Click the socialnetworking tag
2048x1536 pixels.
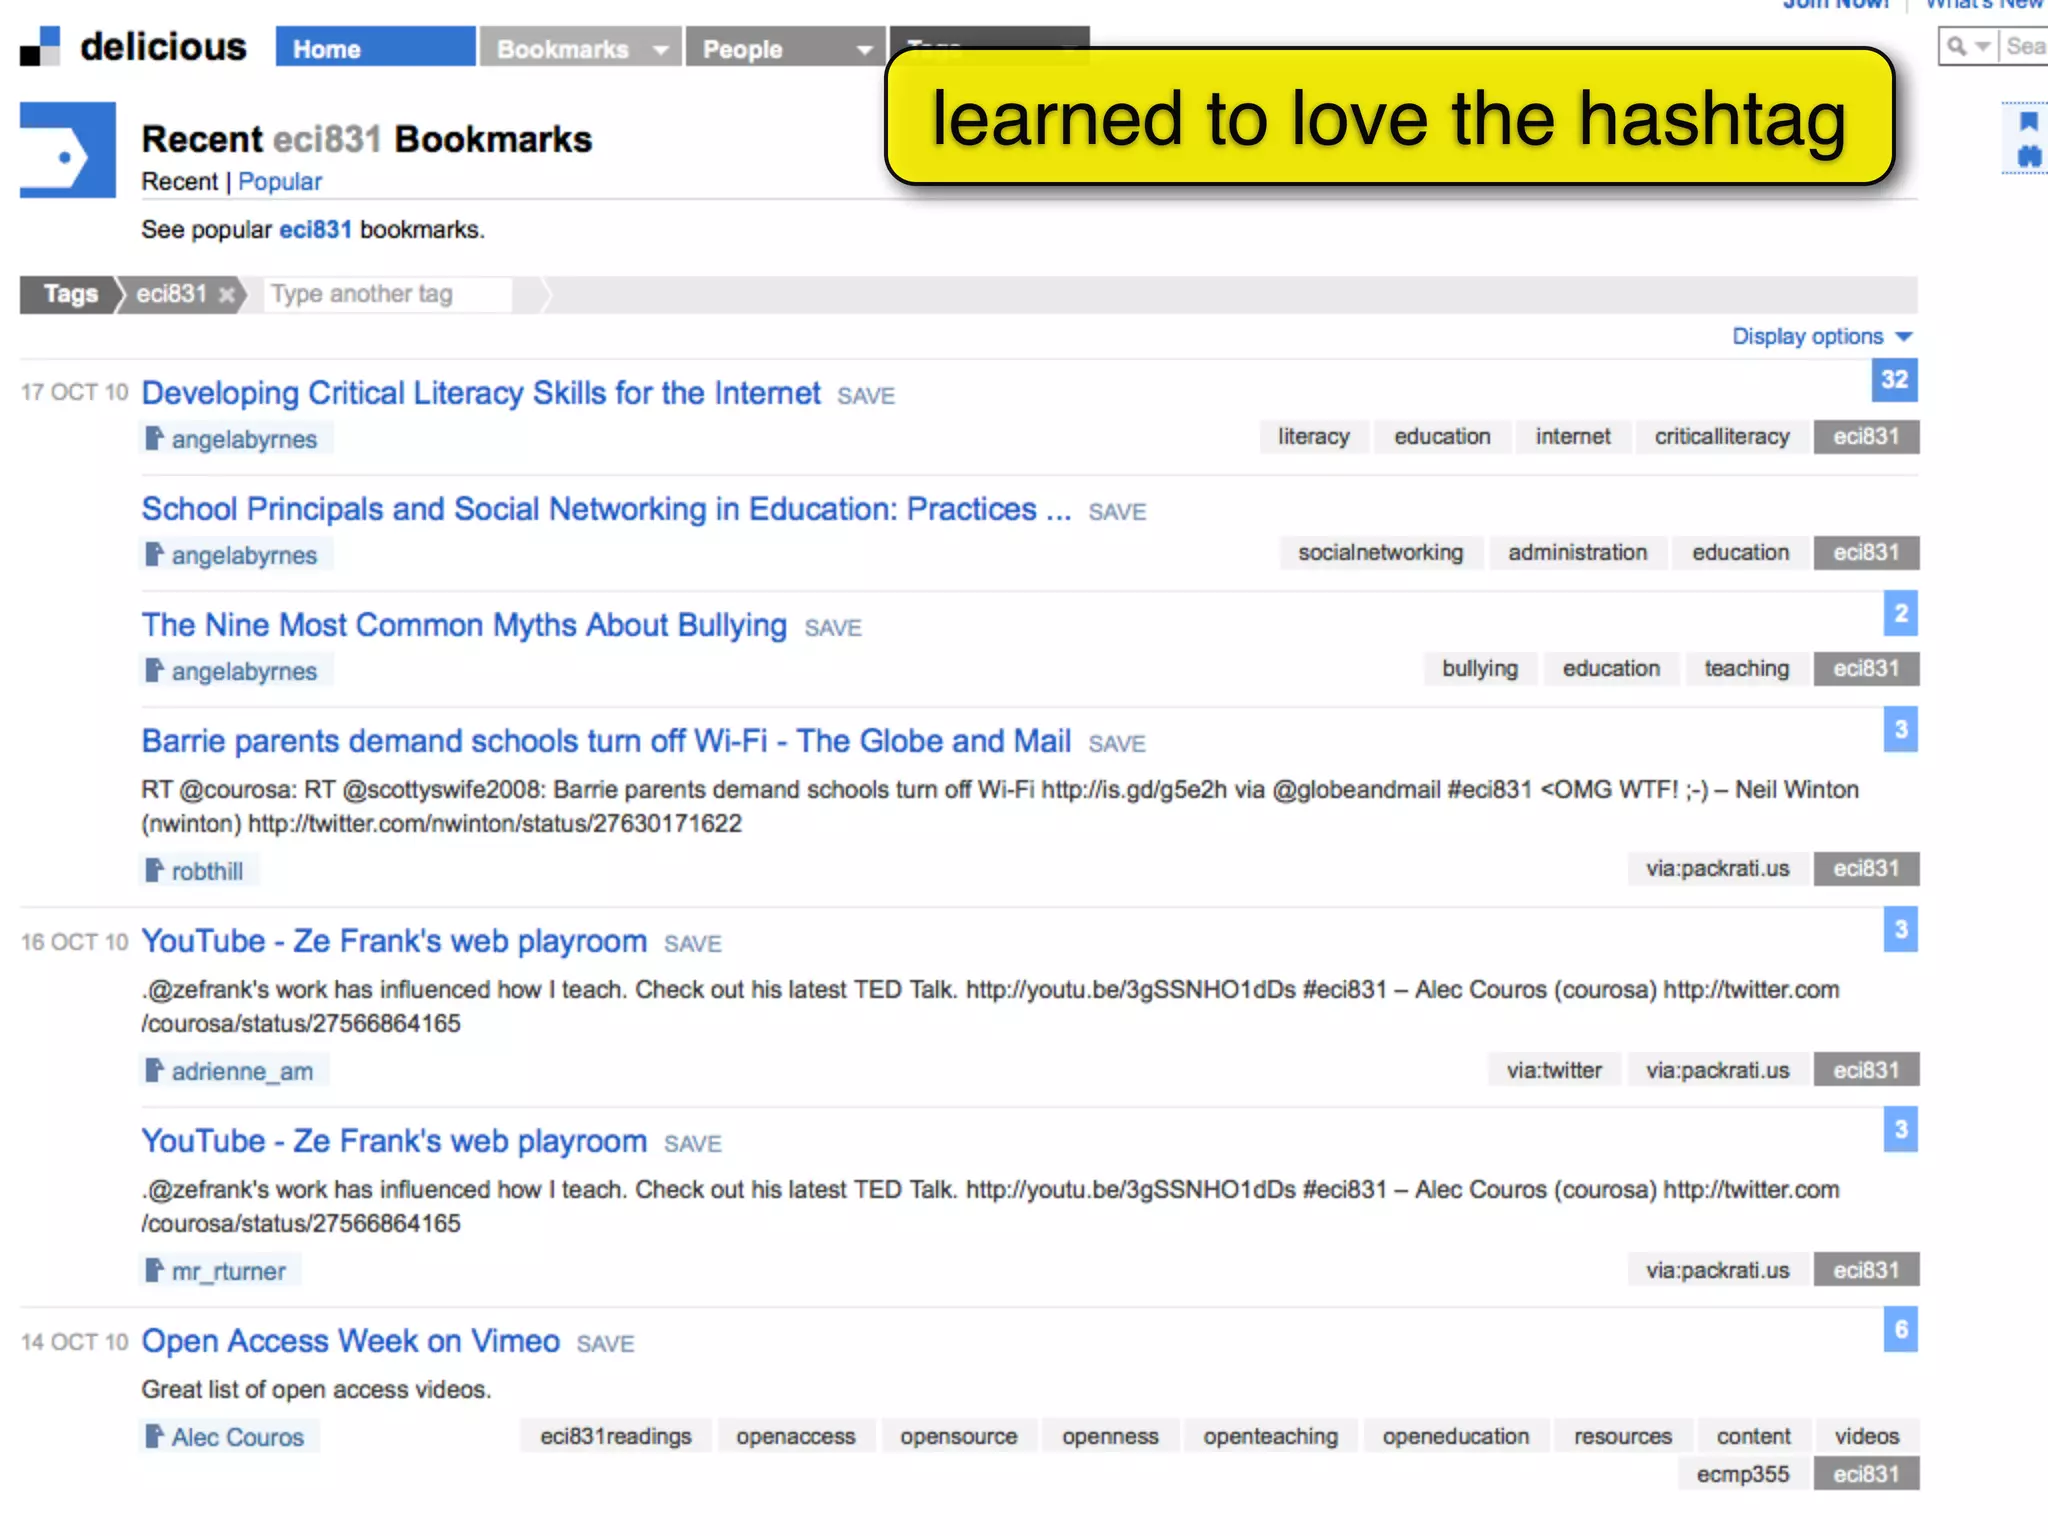point(1380,553)
